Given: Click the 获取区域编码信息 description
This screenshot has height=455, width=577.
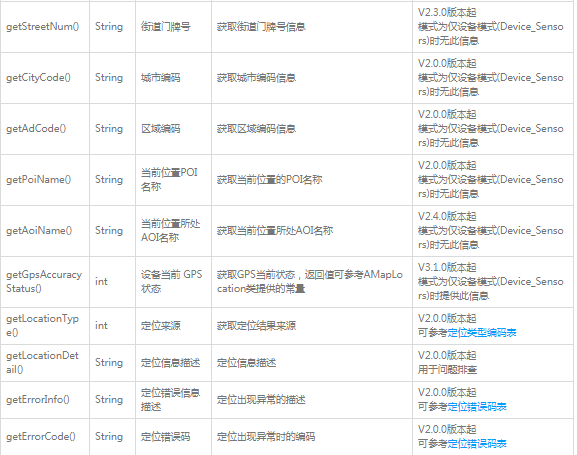Looking at the screenshot, I should tap(256, 128).
